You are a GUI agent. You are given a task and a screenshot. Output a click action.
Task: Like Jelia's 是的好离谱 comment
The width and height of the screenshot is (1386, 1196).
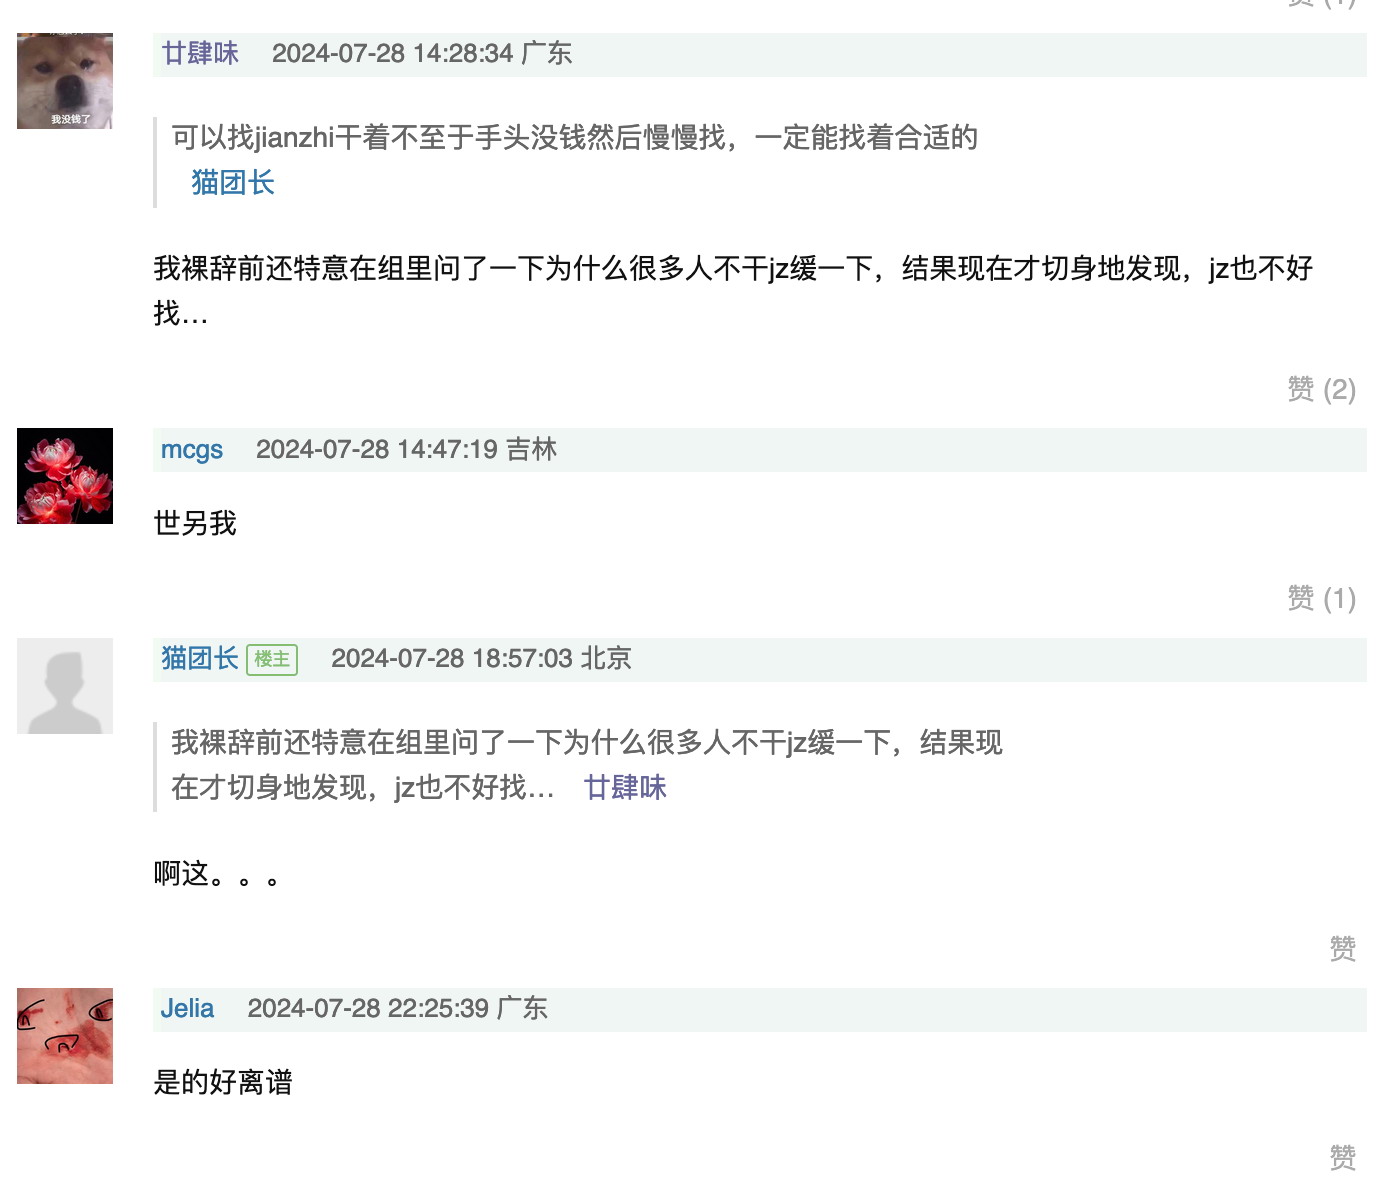click(1342, 1158)
